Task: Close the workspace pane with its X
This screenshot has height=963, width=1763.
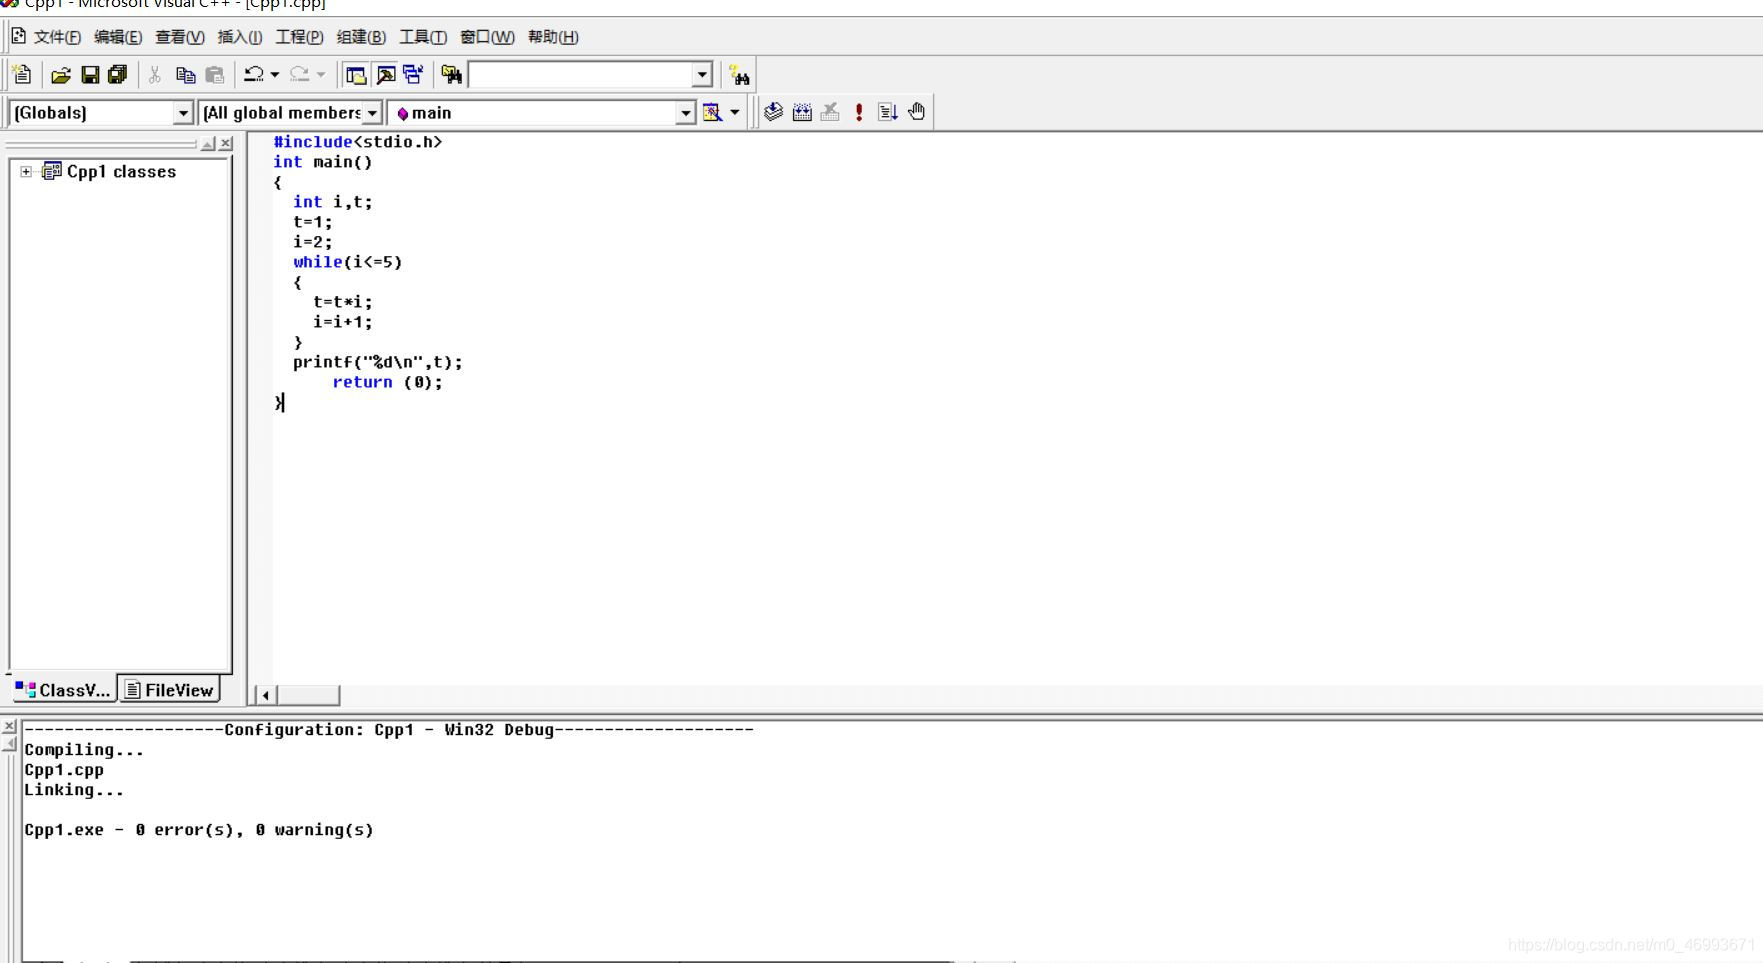Action: (x=226, y=144)
